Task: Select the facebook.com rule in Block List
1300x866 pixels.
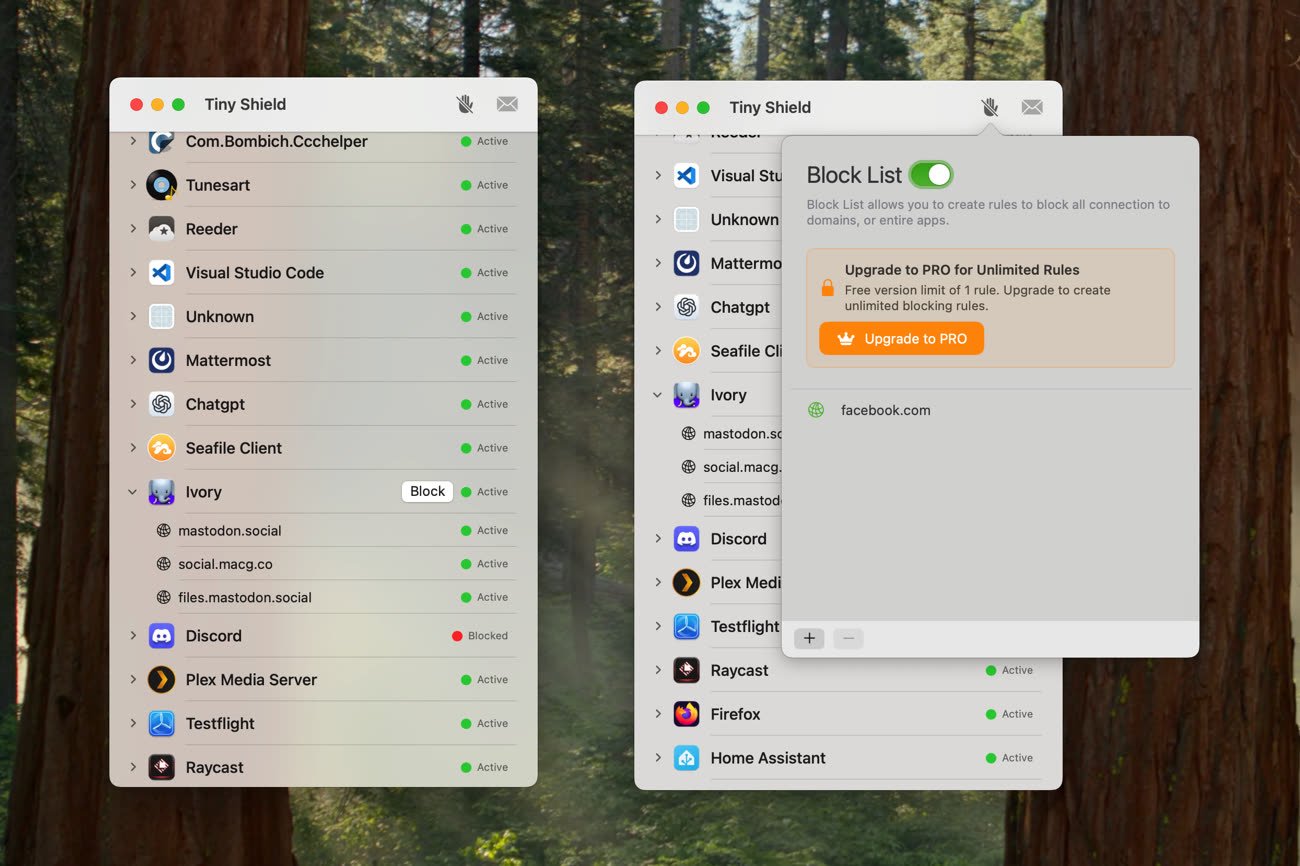Action: [x=990, y=410]
